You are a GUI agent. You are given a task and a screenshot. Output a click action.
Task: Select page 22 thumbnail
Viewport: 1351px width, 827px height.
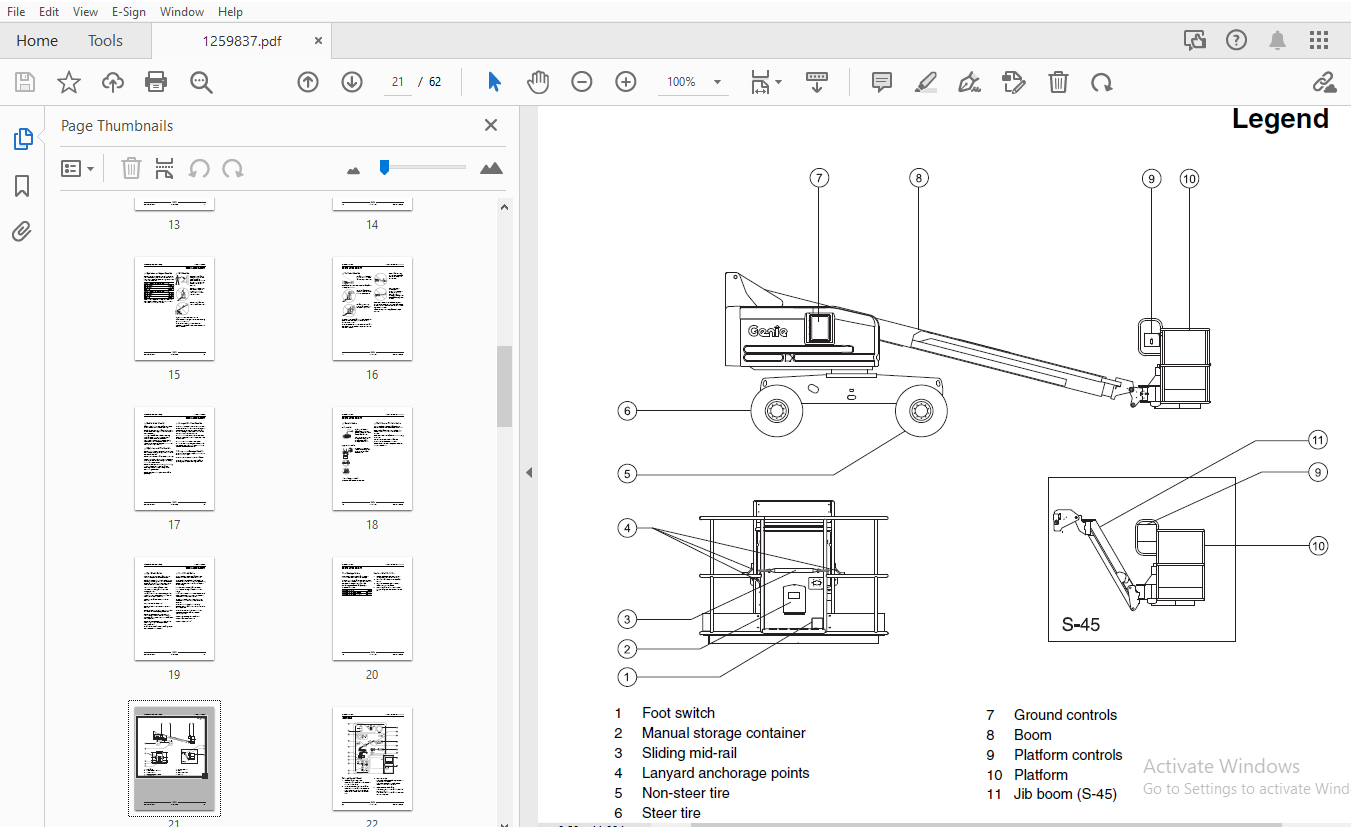(x=372, y=759)
